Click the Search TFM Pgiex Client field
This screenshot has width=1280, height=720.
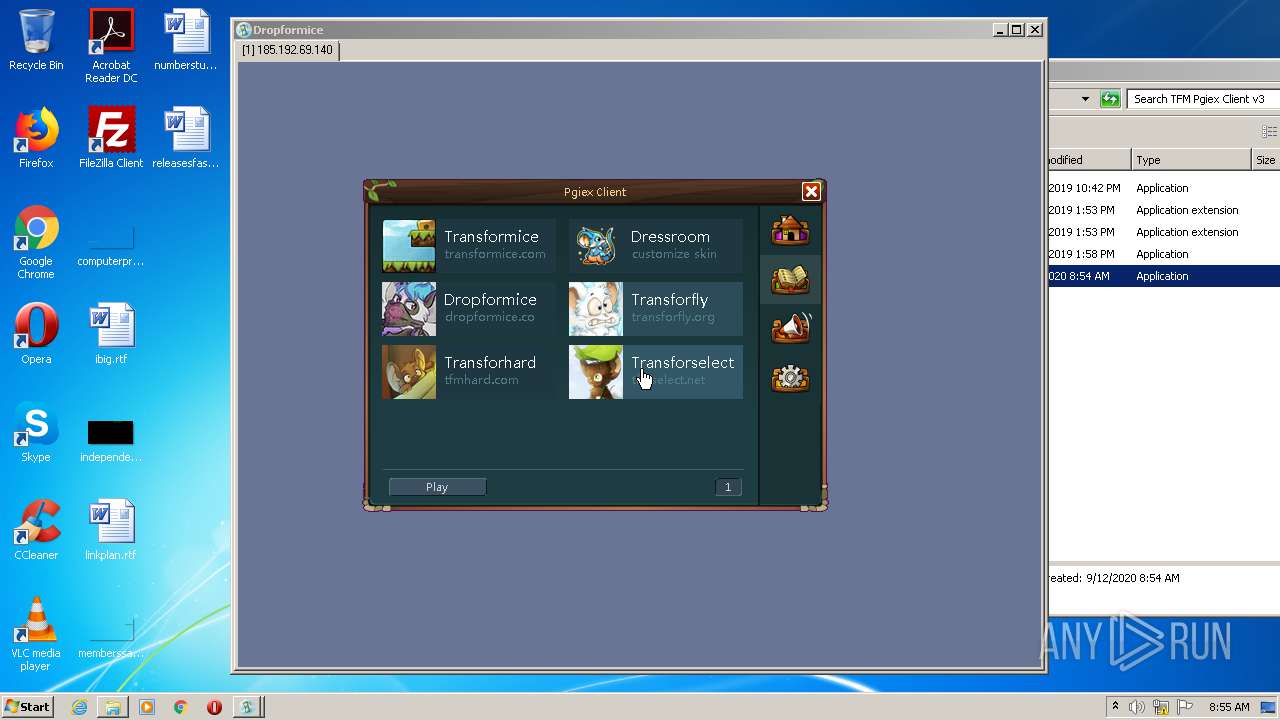pyautogui.click(x=1203, y=99)
